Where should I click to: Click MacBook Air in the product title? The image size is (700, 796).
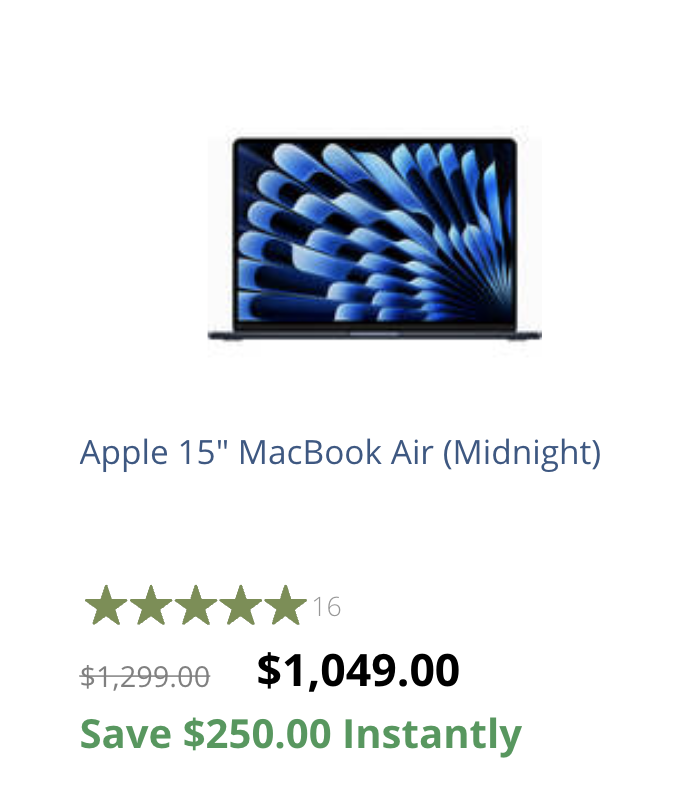(336, 452)
